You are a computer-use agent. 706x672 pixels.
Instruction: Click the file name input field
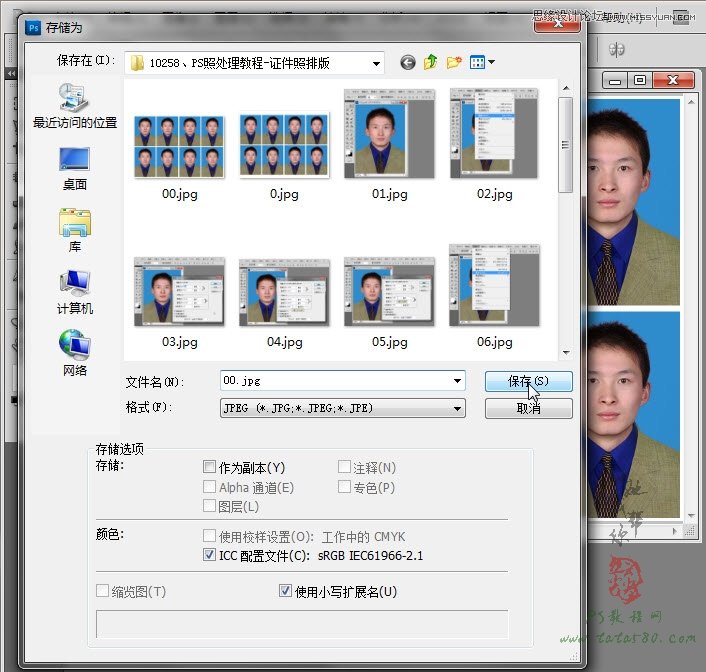(x=335, y=381)
